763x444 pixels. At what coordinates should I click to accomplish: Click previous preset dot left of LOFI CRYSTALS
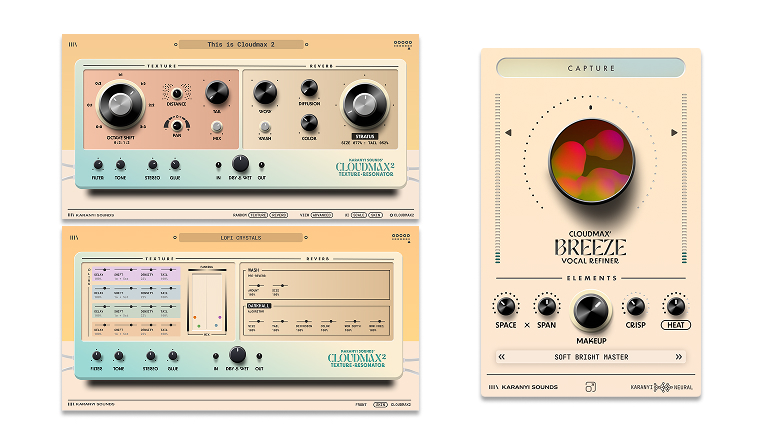[x=175, y=238]
